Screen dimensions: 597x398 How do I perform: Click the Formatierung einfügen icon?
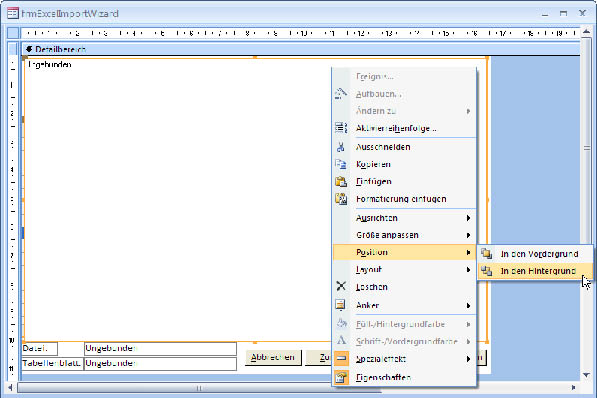[x=341, y=198]
